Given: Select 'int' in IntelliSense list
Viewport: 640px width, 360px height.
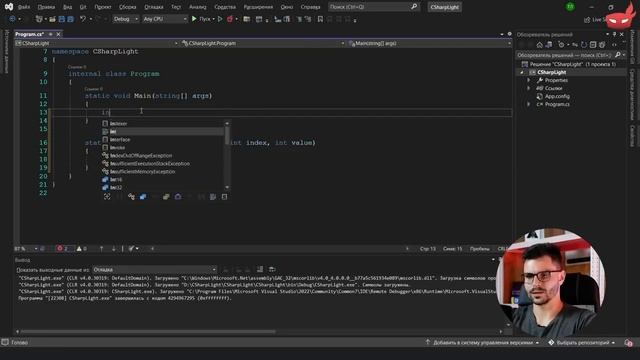Looking at the screenshot, I should (x=162, y=131).
